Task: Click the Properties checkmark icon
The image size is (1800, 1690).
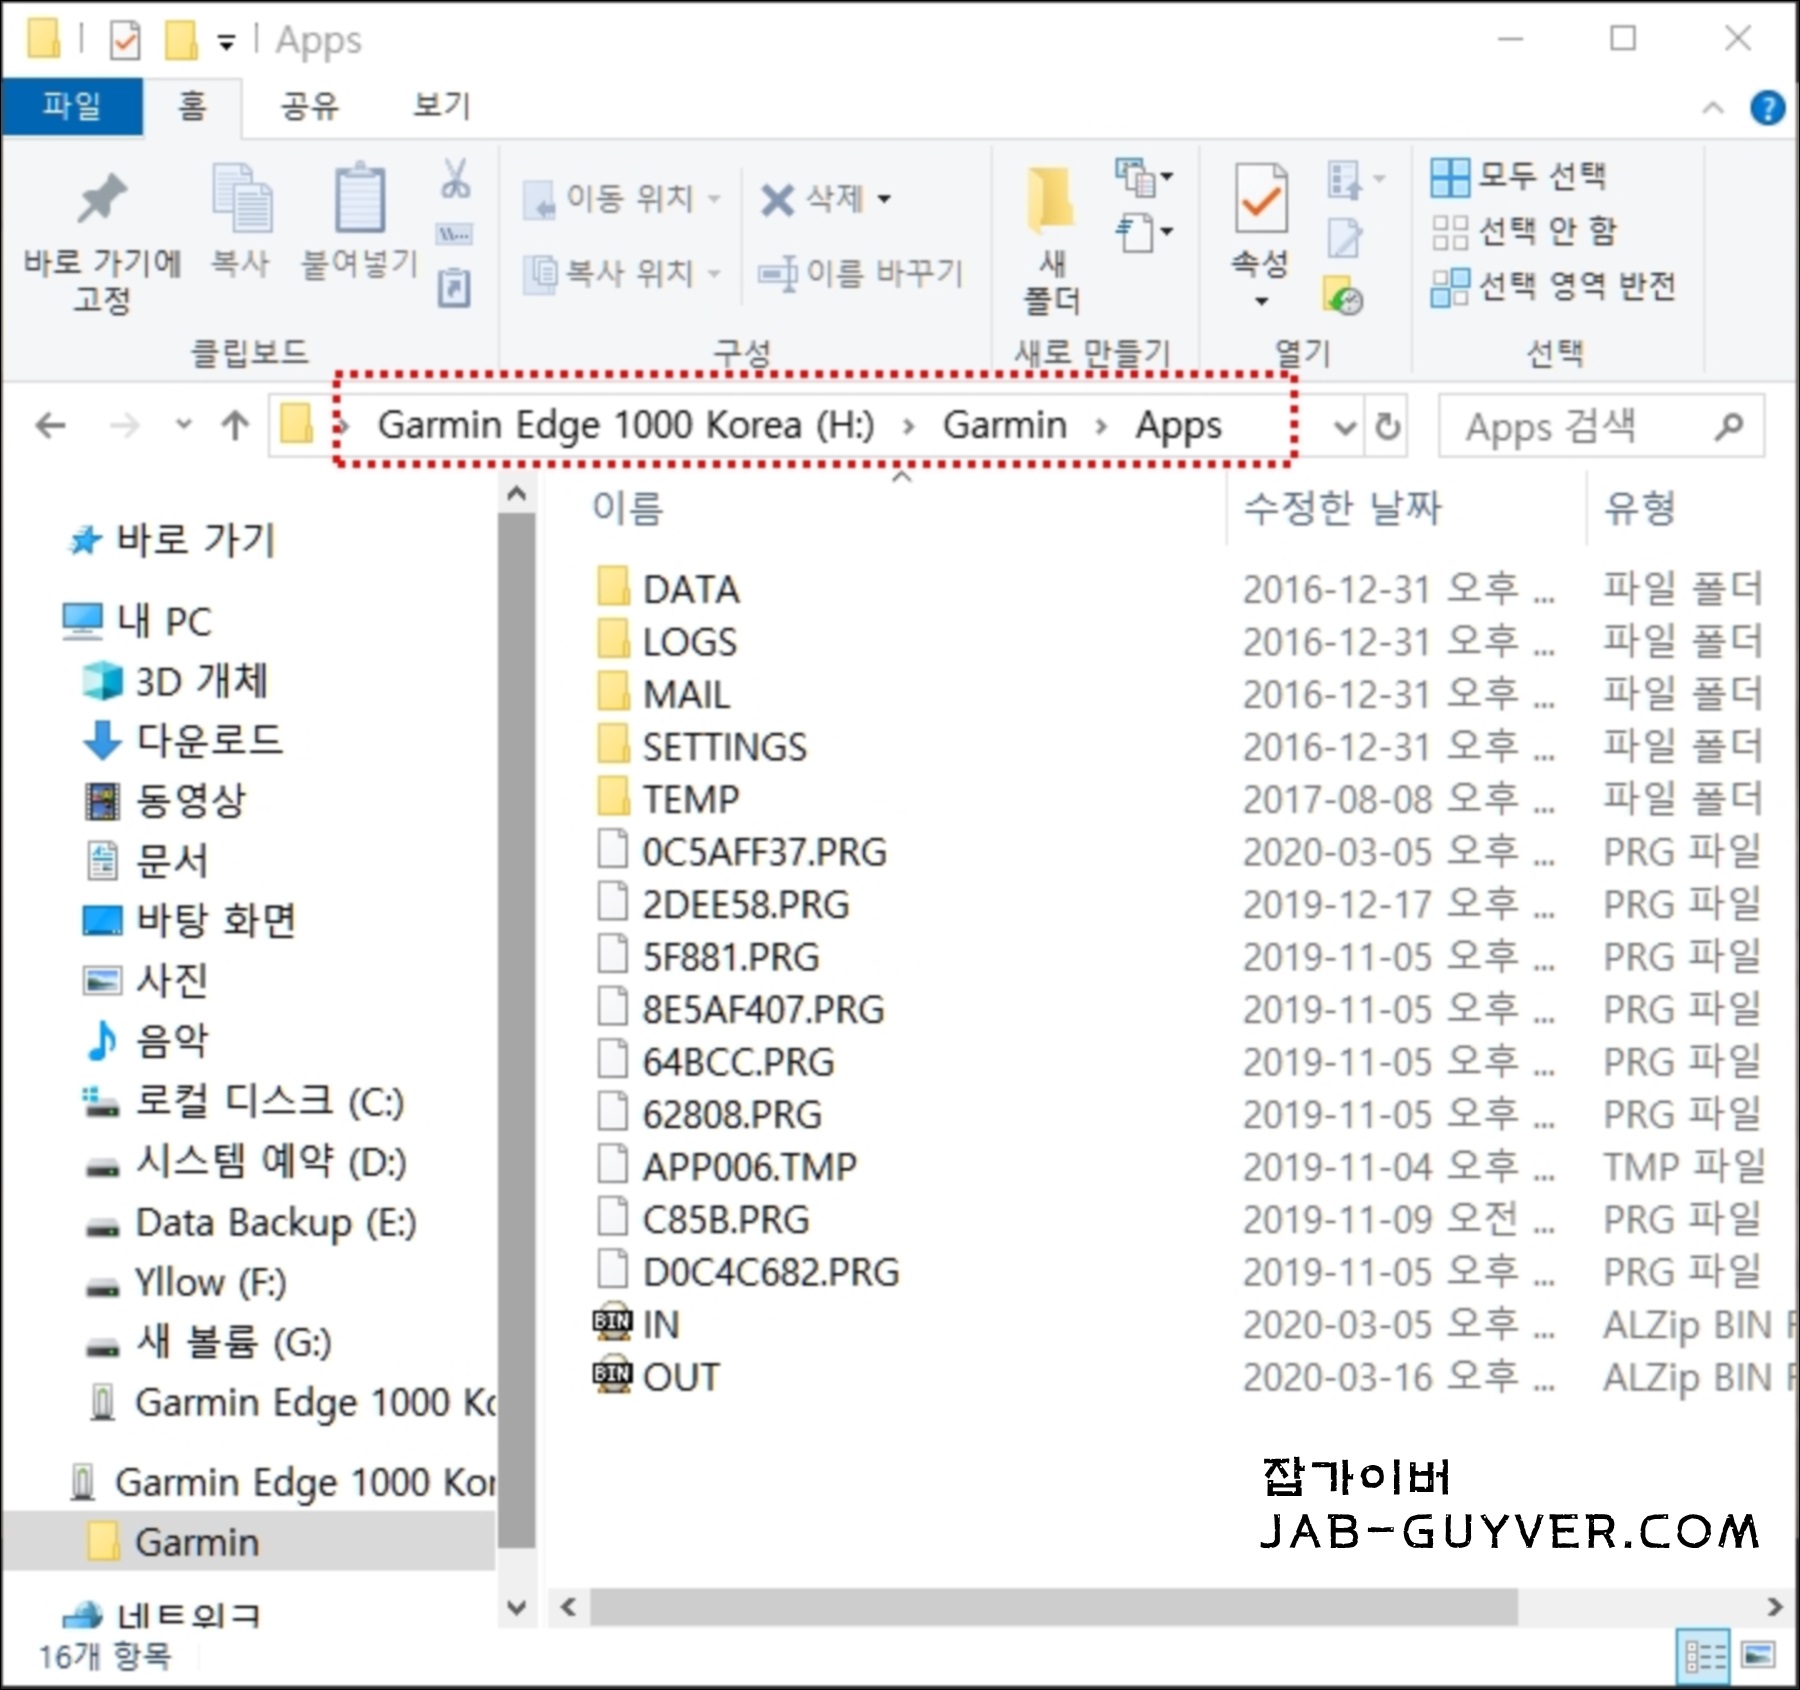Action: (x=1260, y=198)
